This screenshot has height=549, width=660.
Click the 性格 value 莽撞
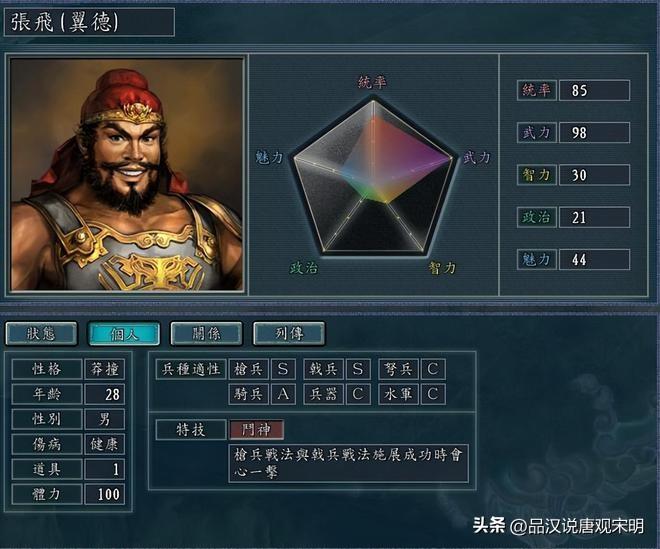(x=104, y=370)
